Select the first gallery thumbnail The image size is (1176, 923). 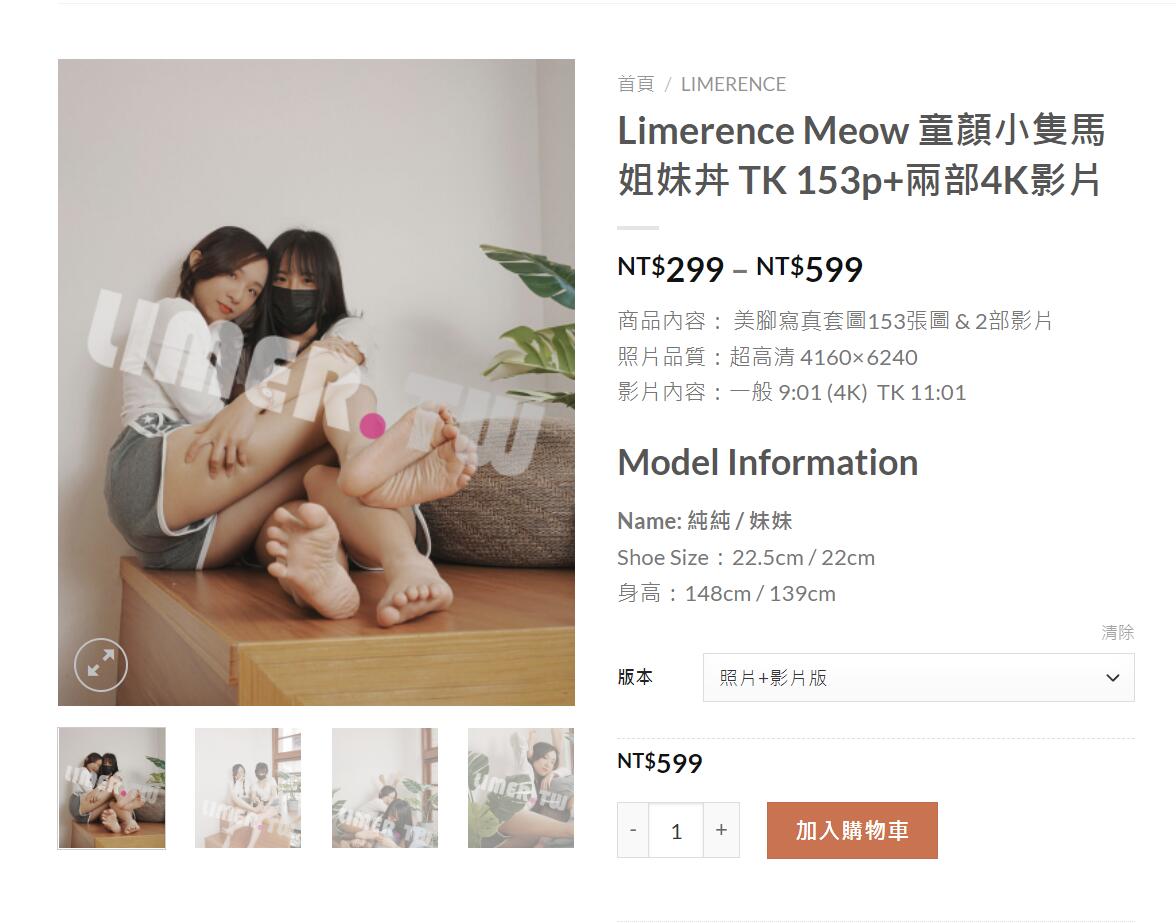coord(112,788)
